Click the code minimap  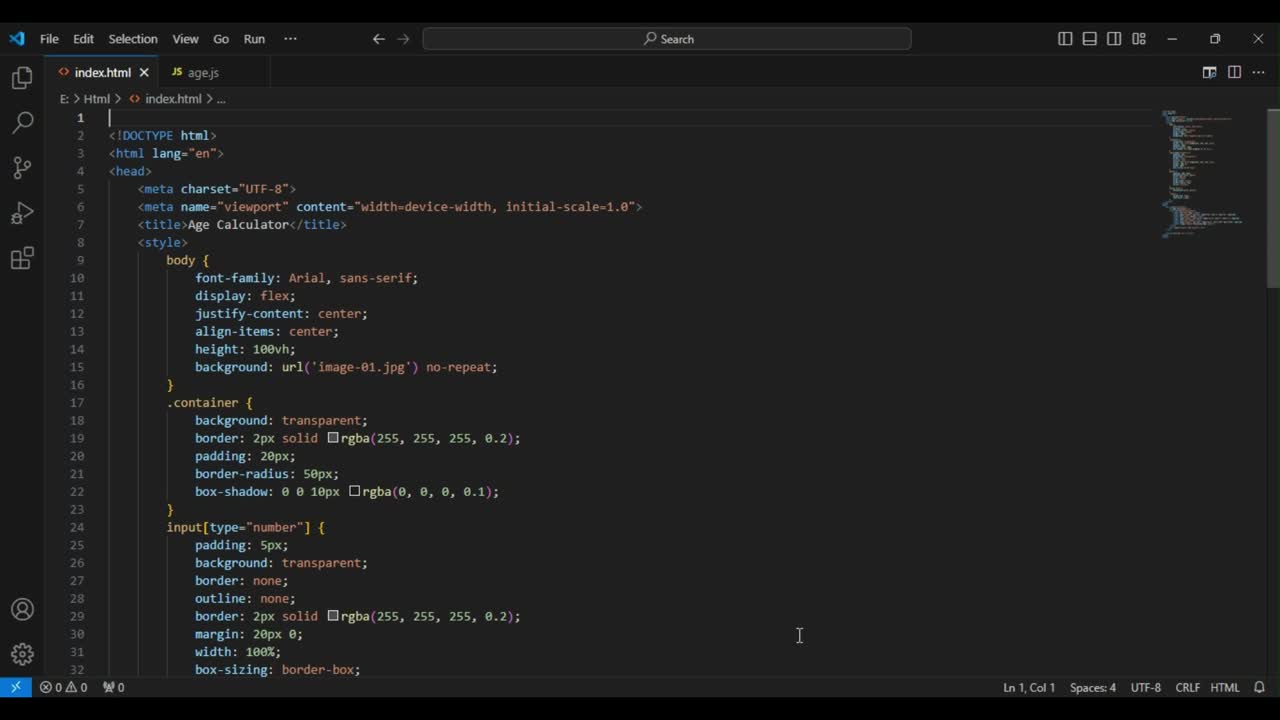click(1205, 172)
